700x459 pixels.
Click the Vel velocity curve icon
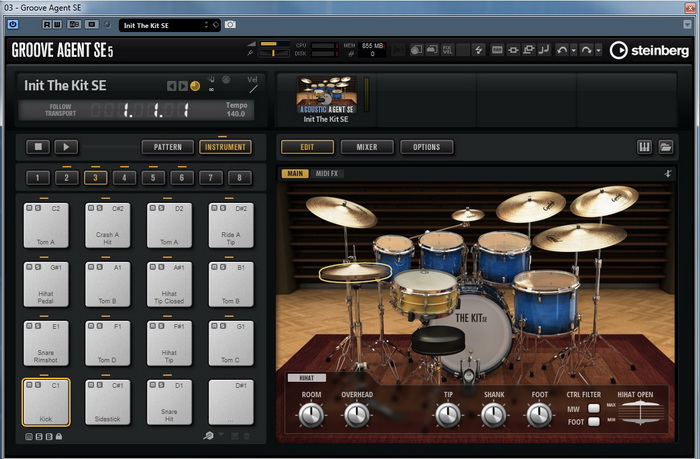click(x=253, y=89)
